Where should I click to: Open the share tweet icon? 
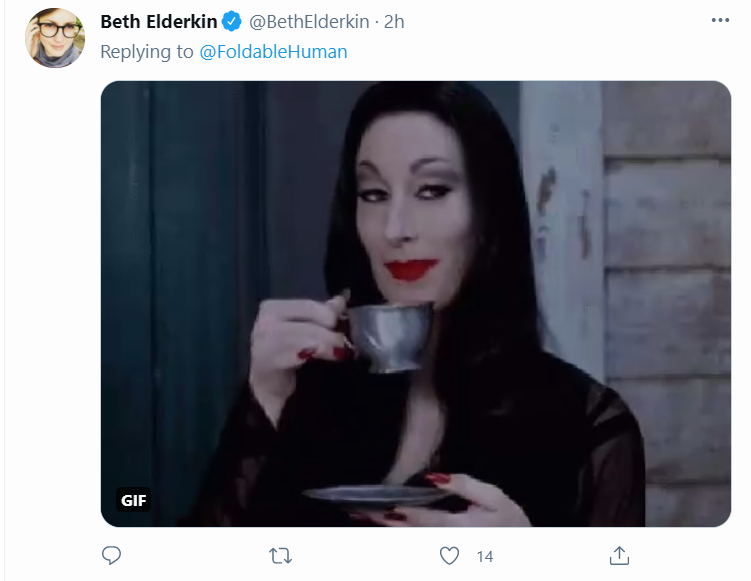tap(619, 556)
